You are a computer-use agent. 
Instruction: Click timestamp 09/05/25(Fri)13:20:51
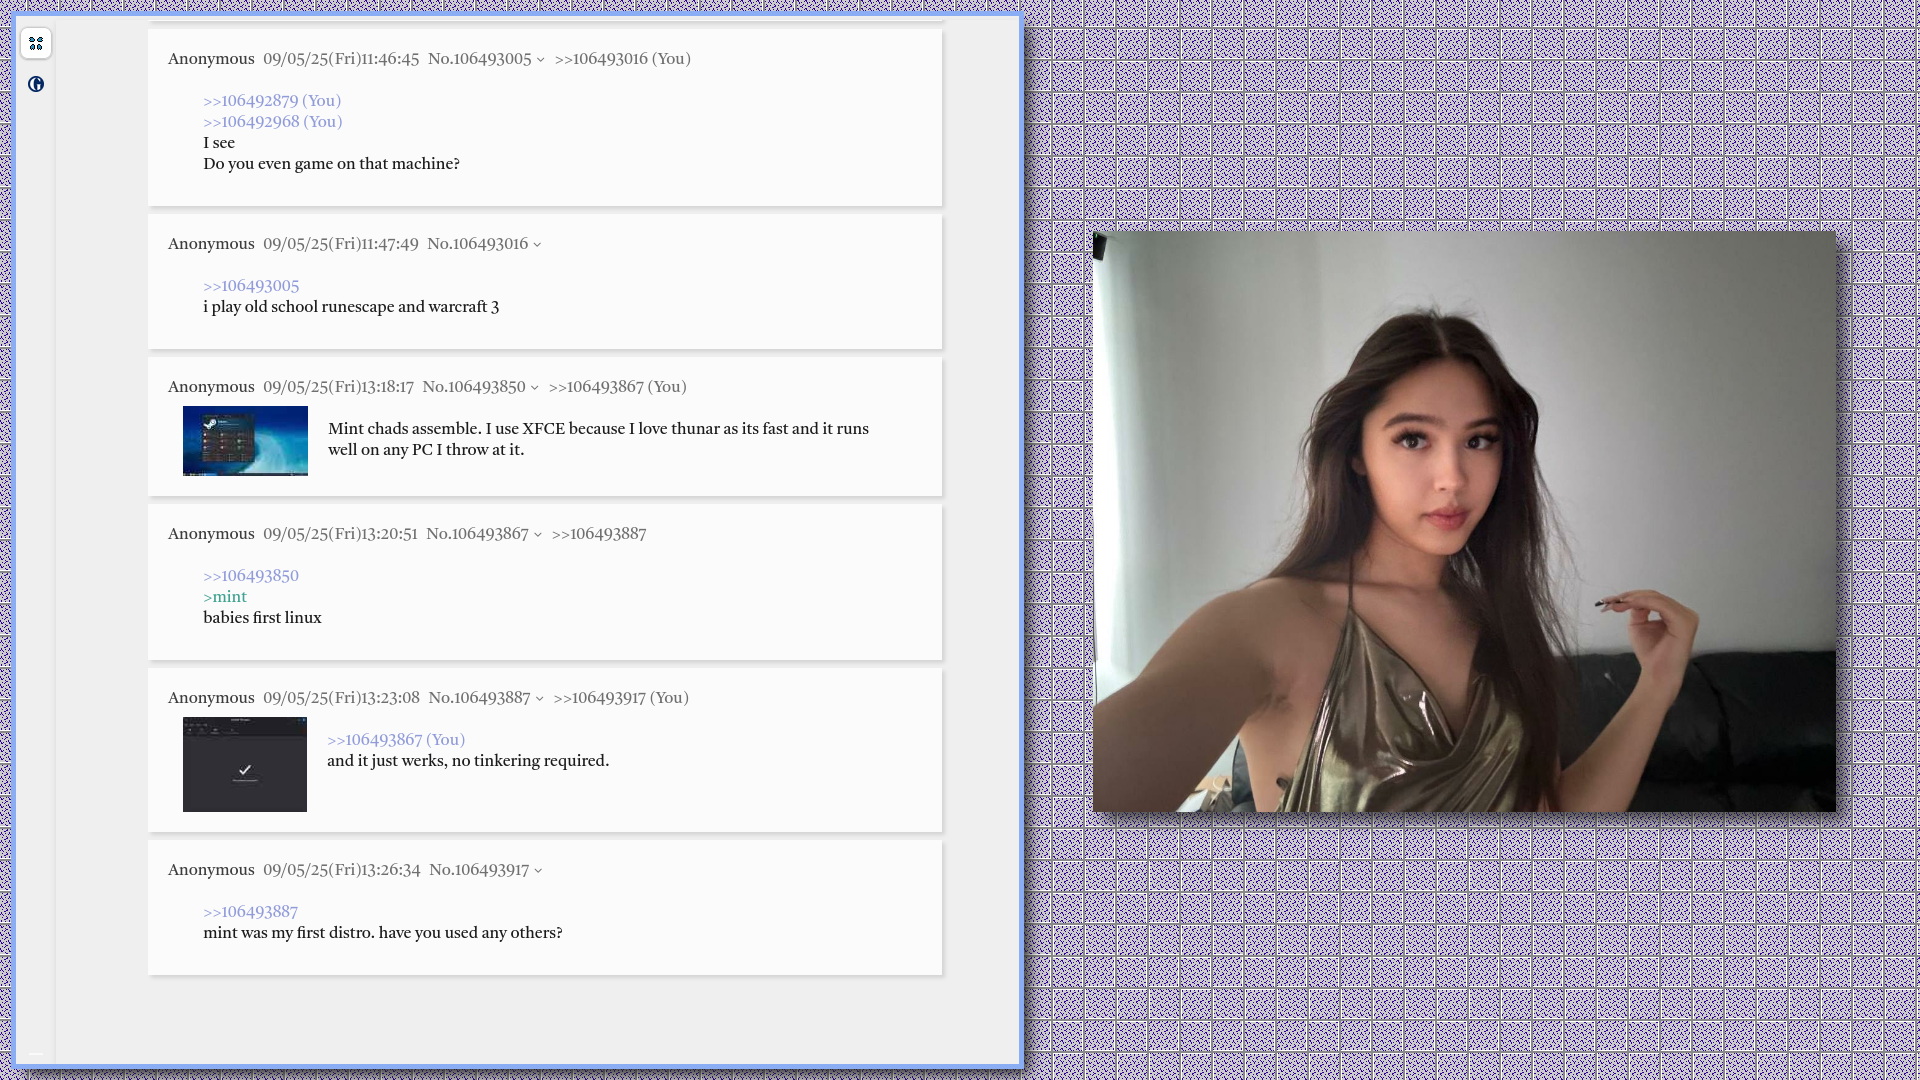(x=340, y=534)
